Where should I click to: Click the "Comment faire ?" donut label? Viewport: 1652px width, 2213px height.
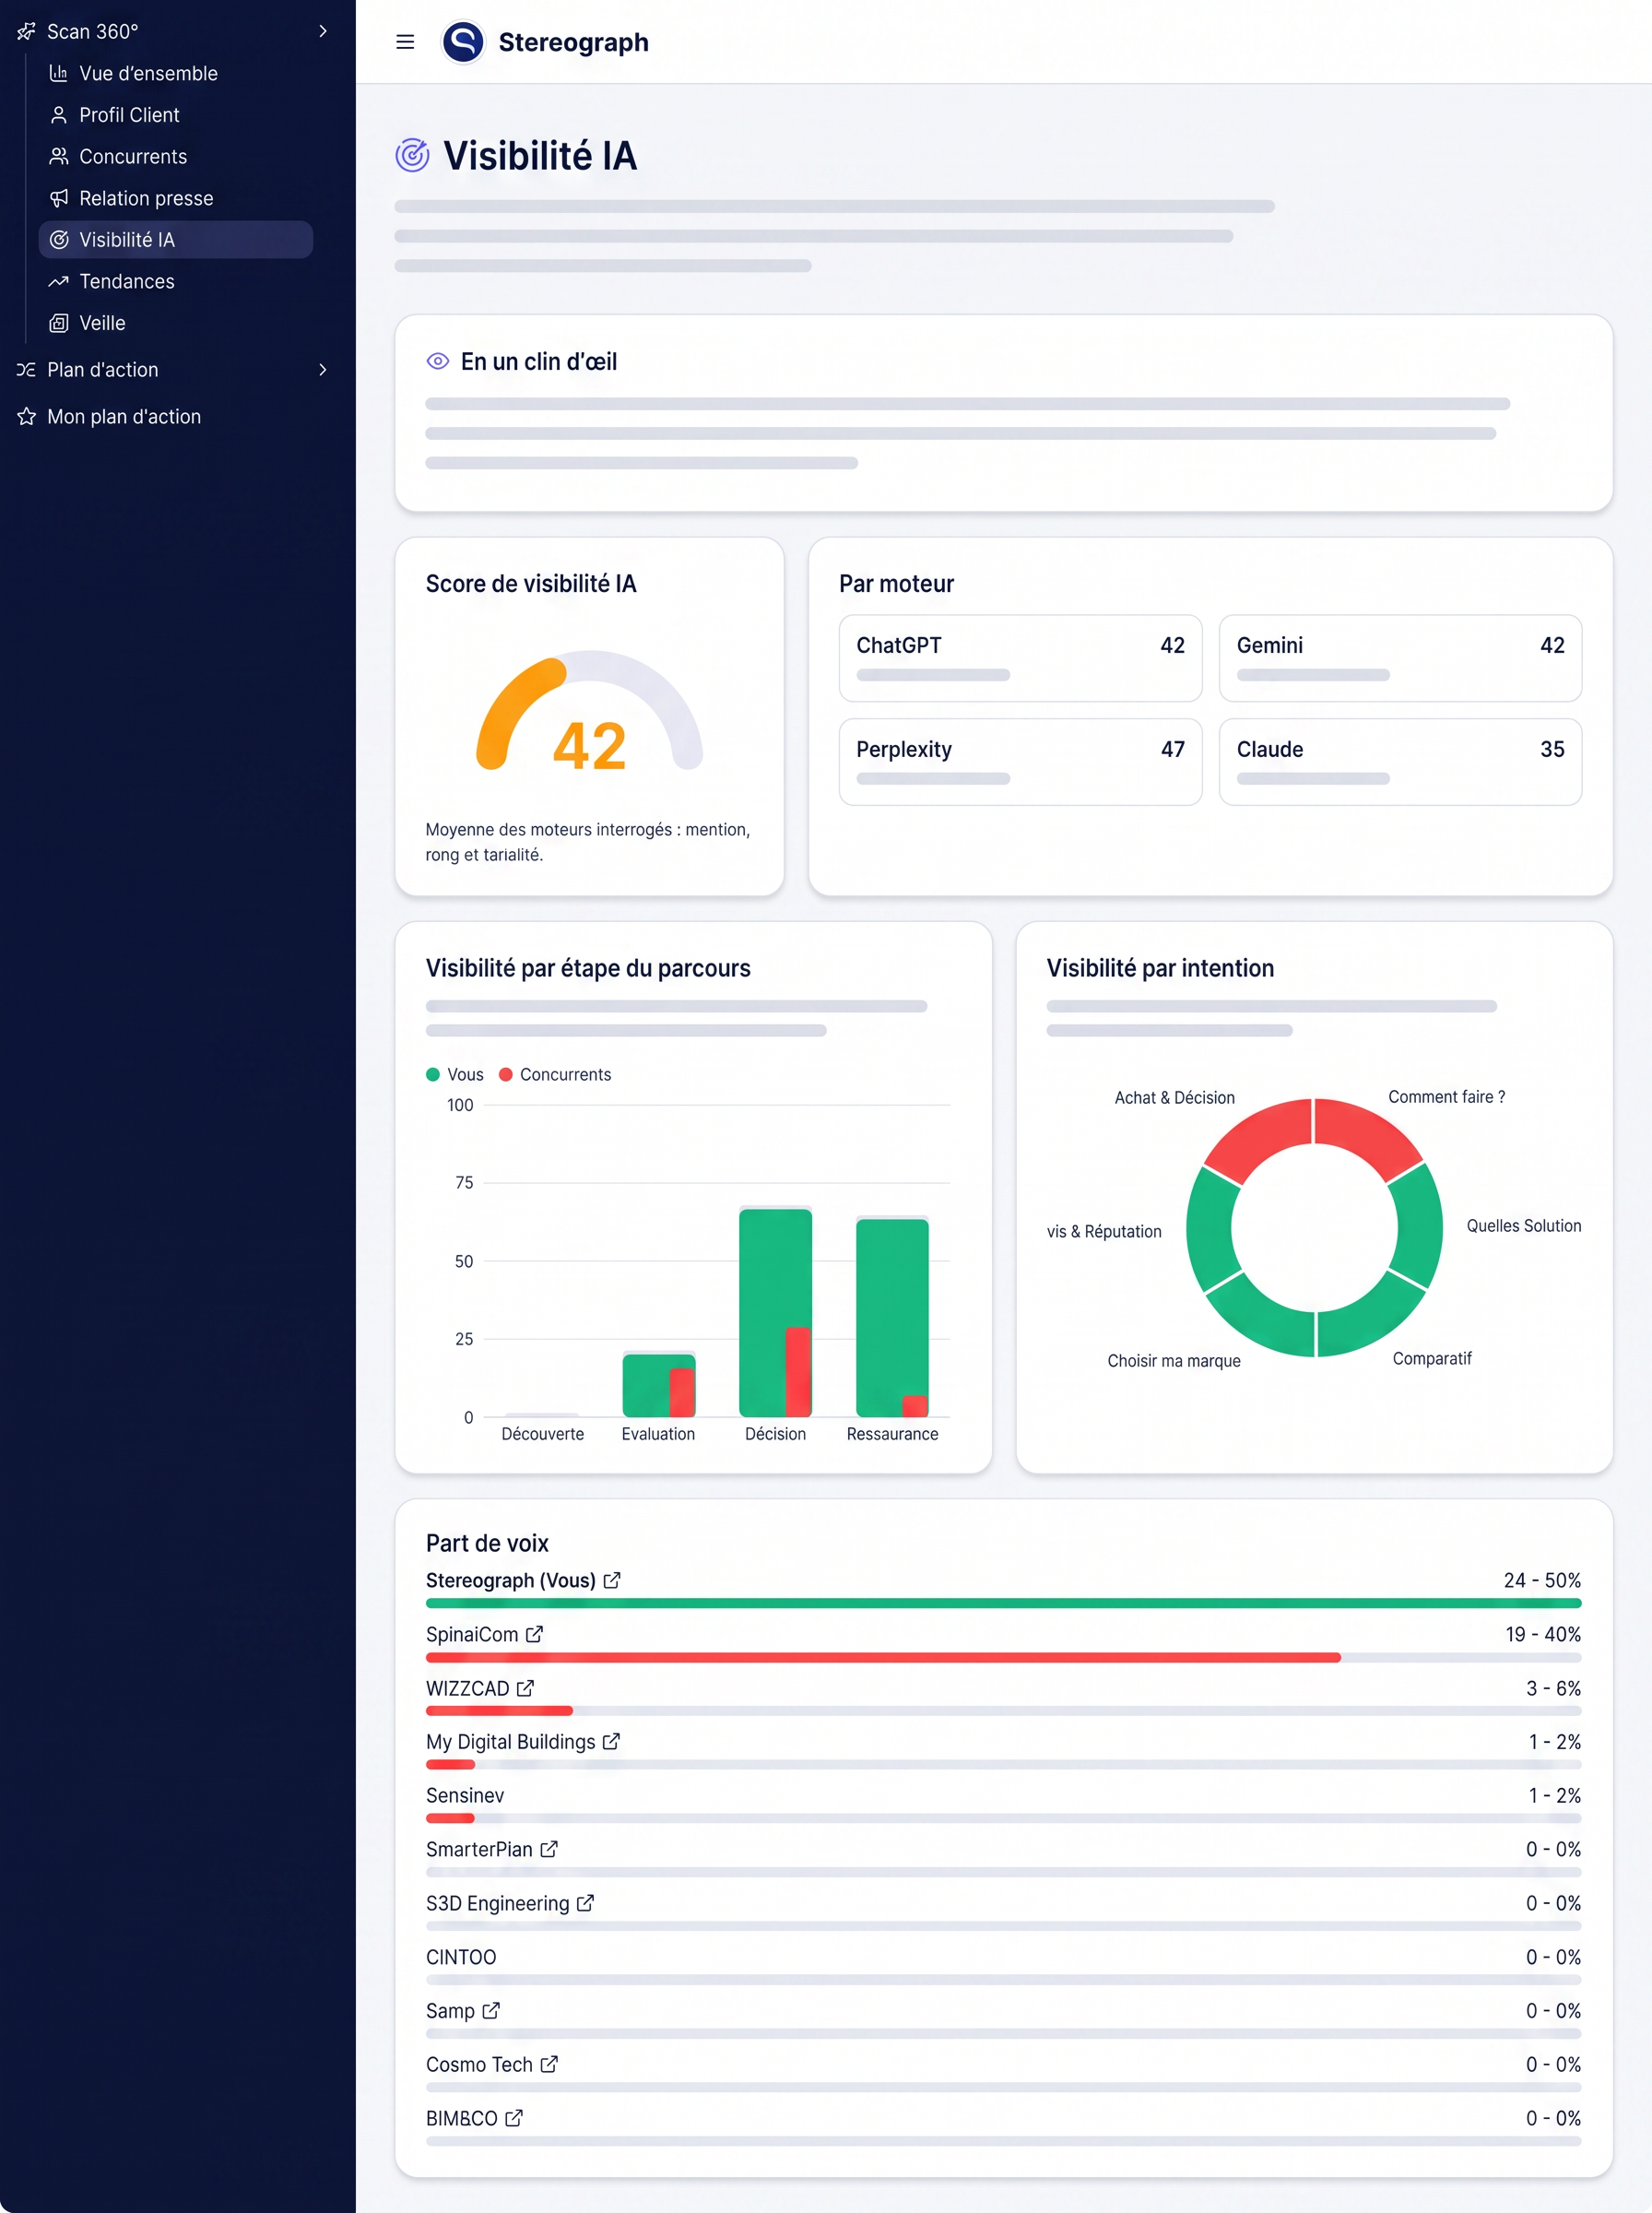pyautogui.click(x=1446, y=1097)
